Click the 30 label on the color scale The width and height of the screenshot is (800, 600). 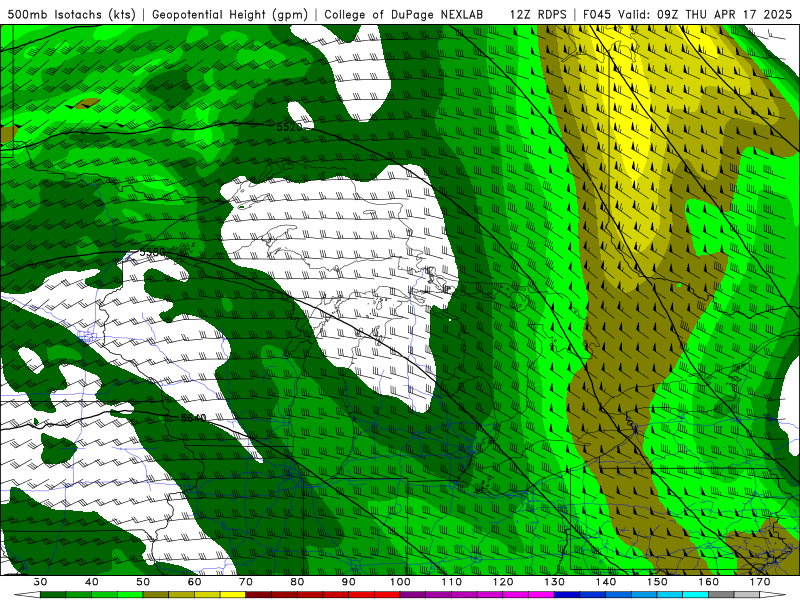pyautogui.click(x=40, y=582)
